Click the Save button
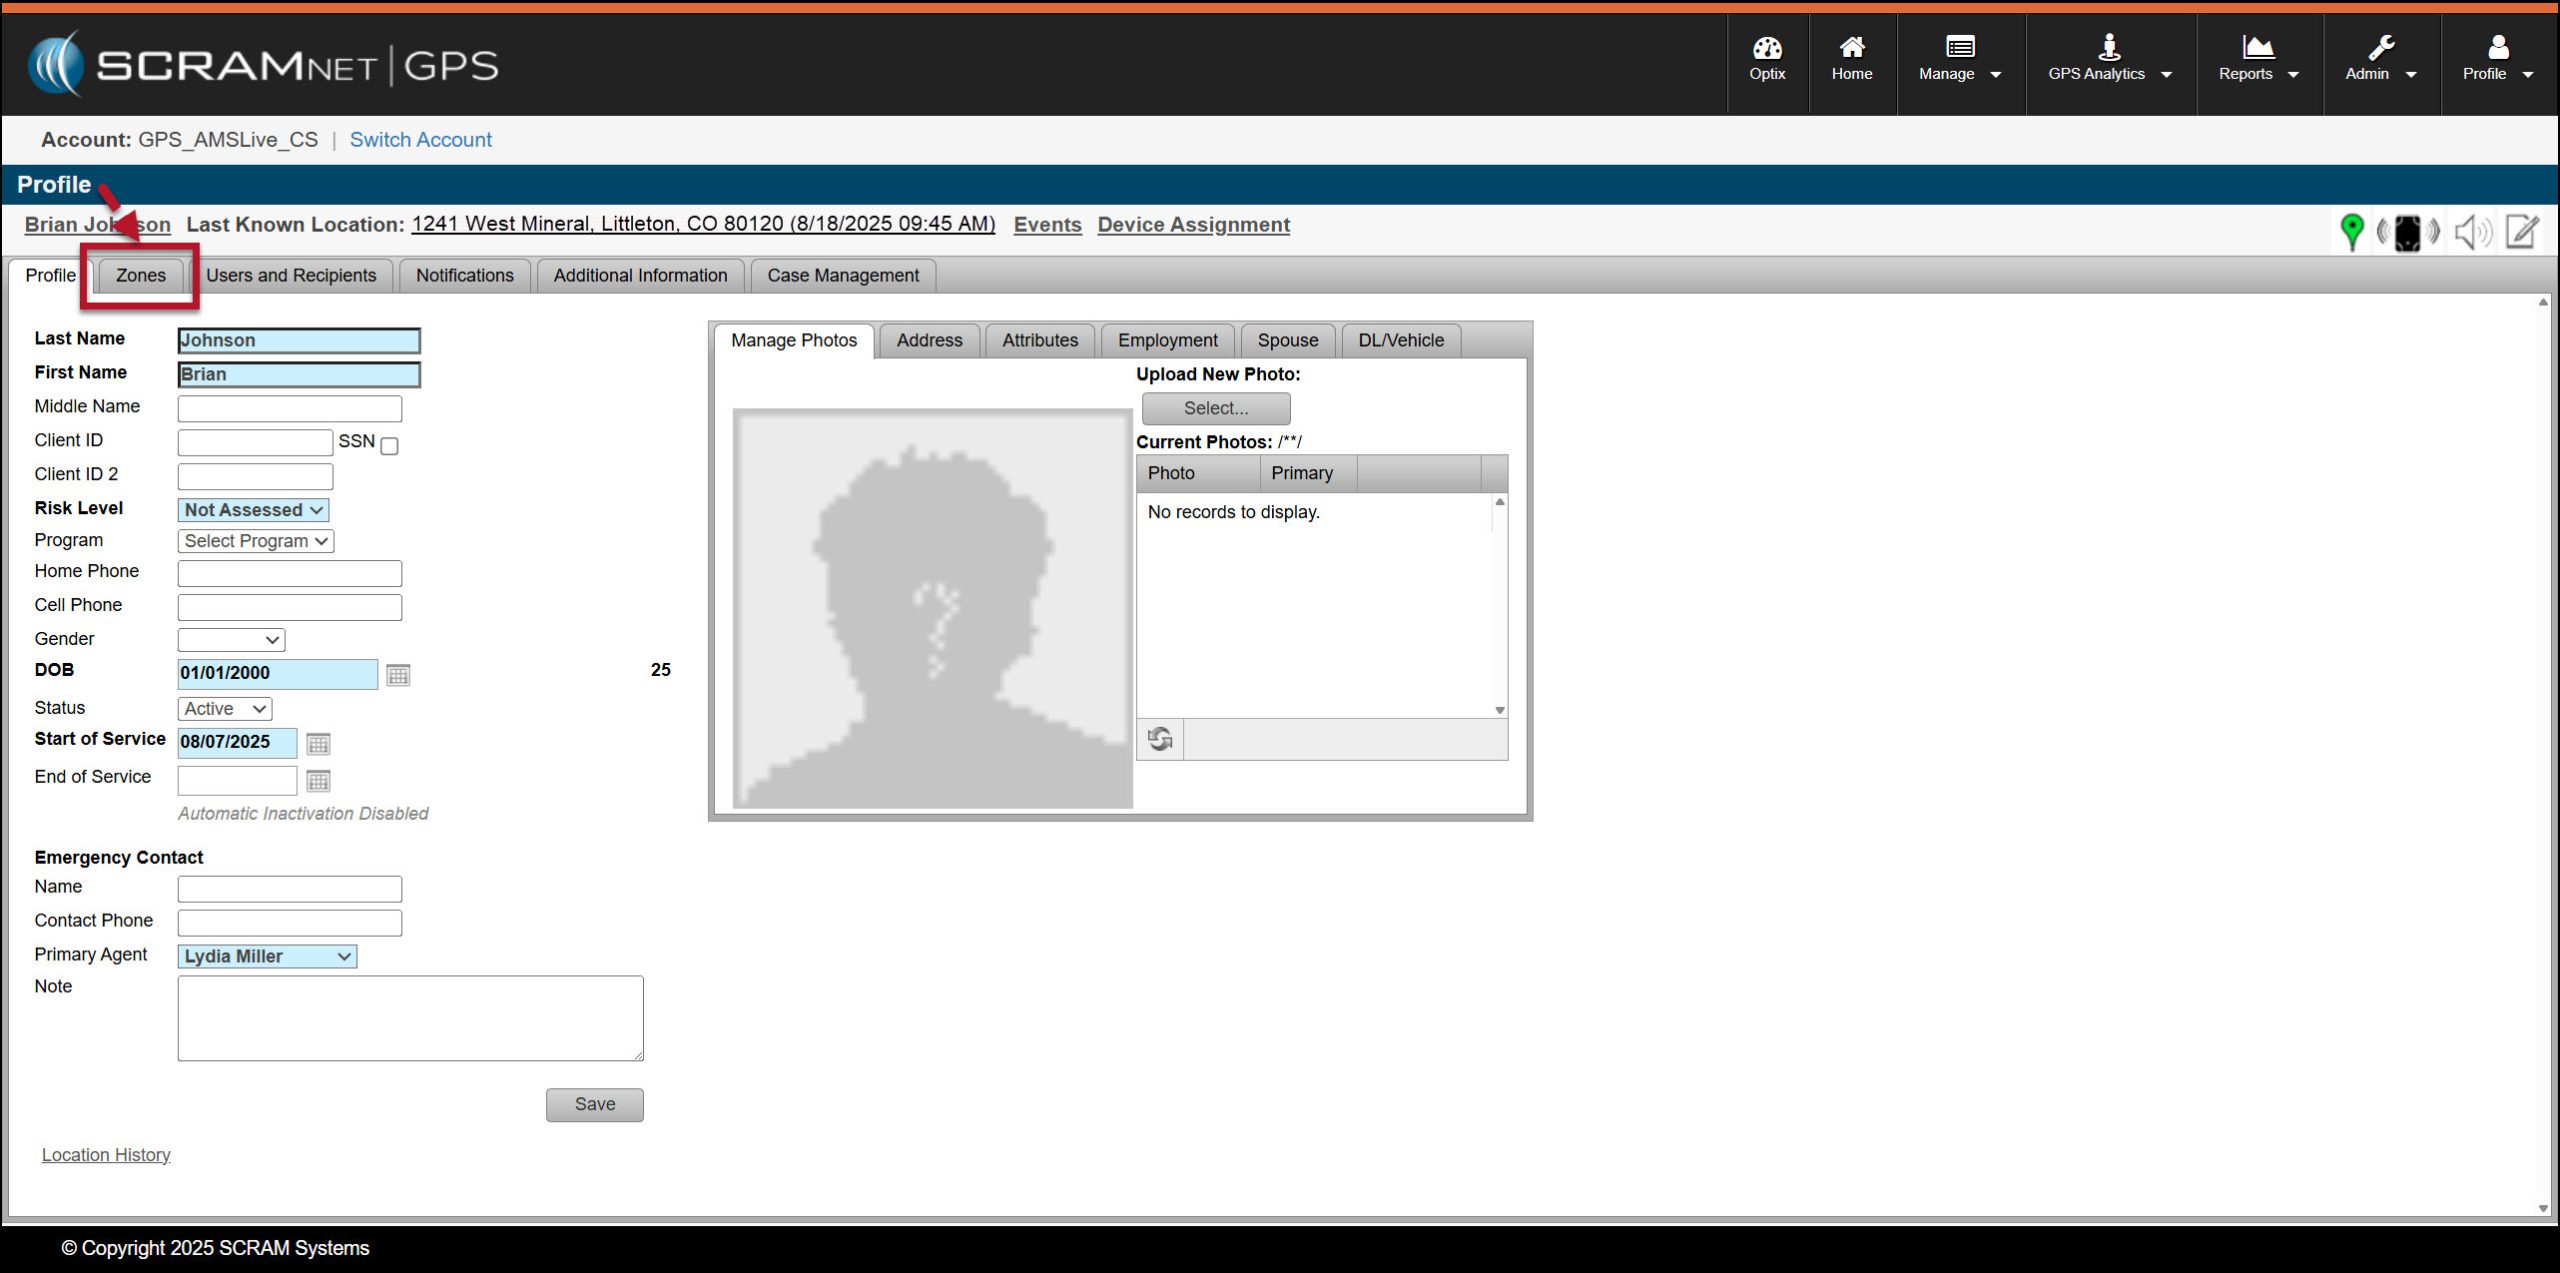This screenshot has width=2560, height=1273. 594,1104
